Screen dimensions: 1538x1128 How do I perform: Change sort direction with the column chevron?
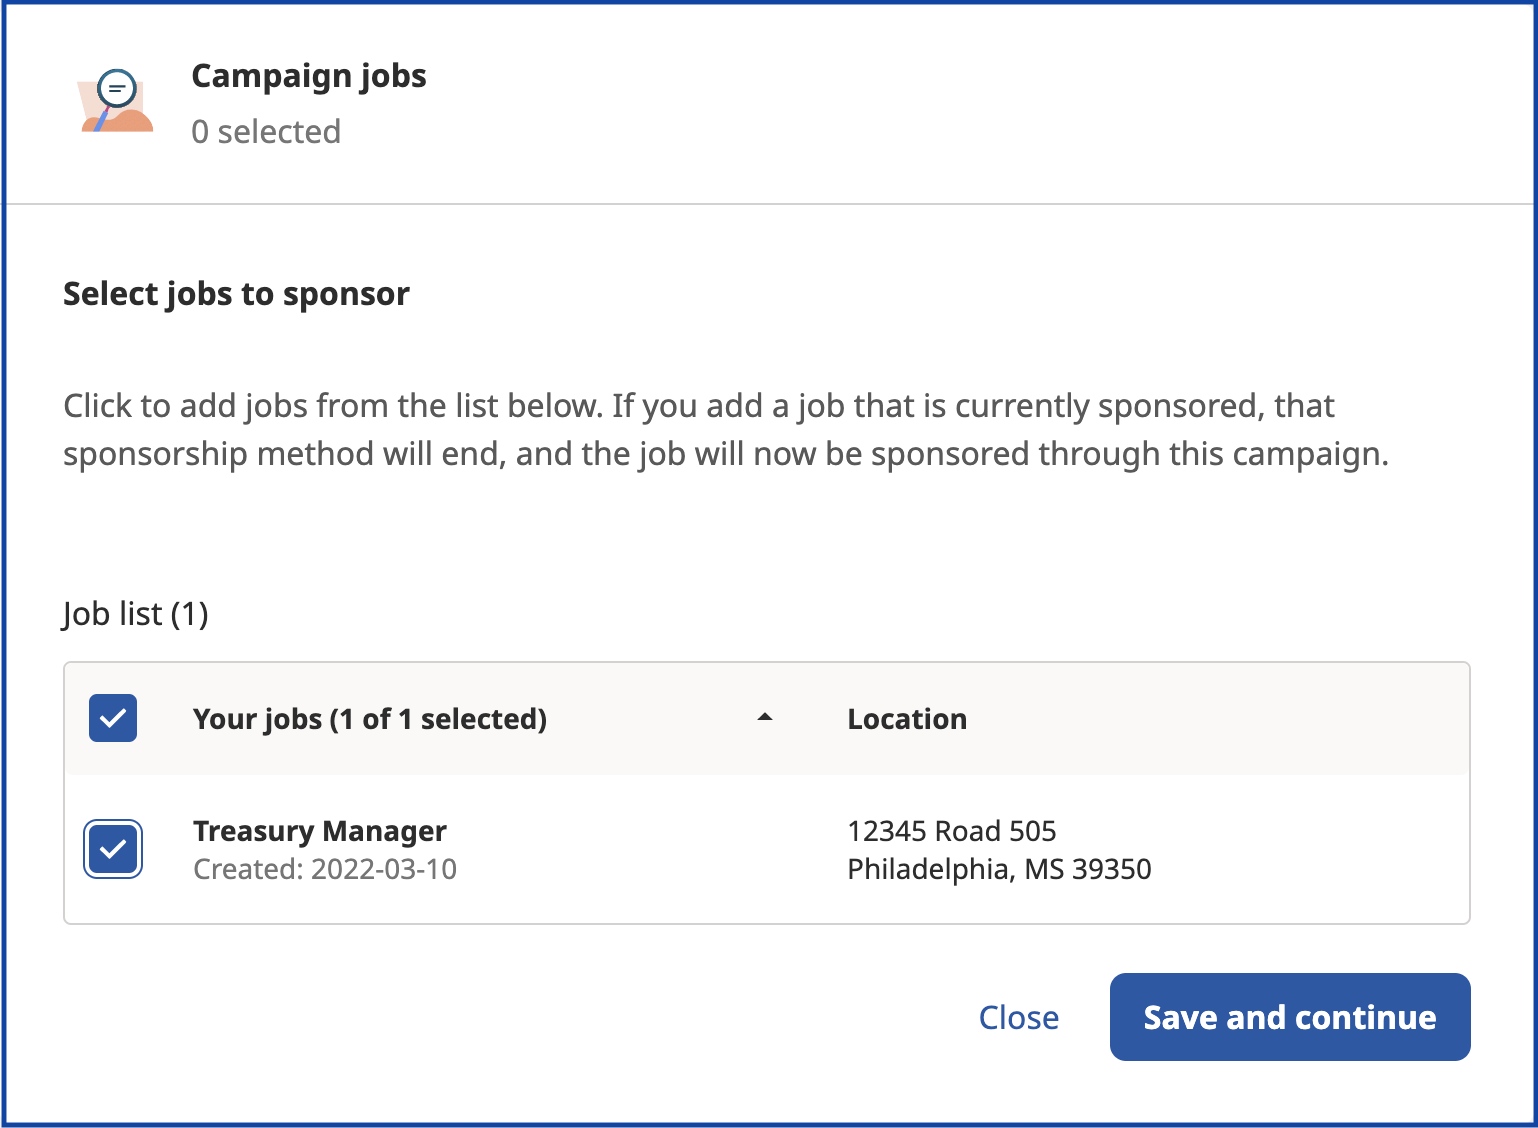pos(766,718)
